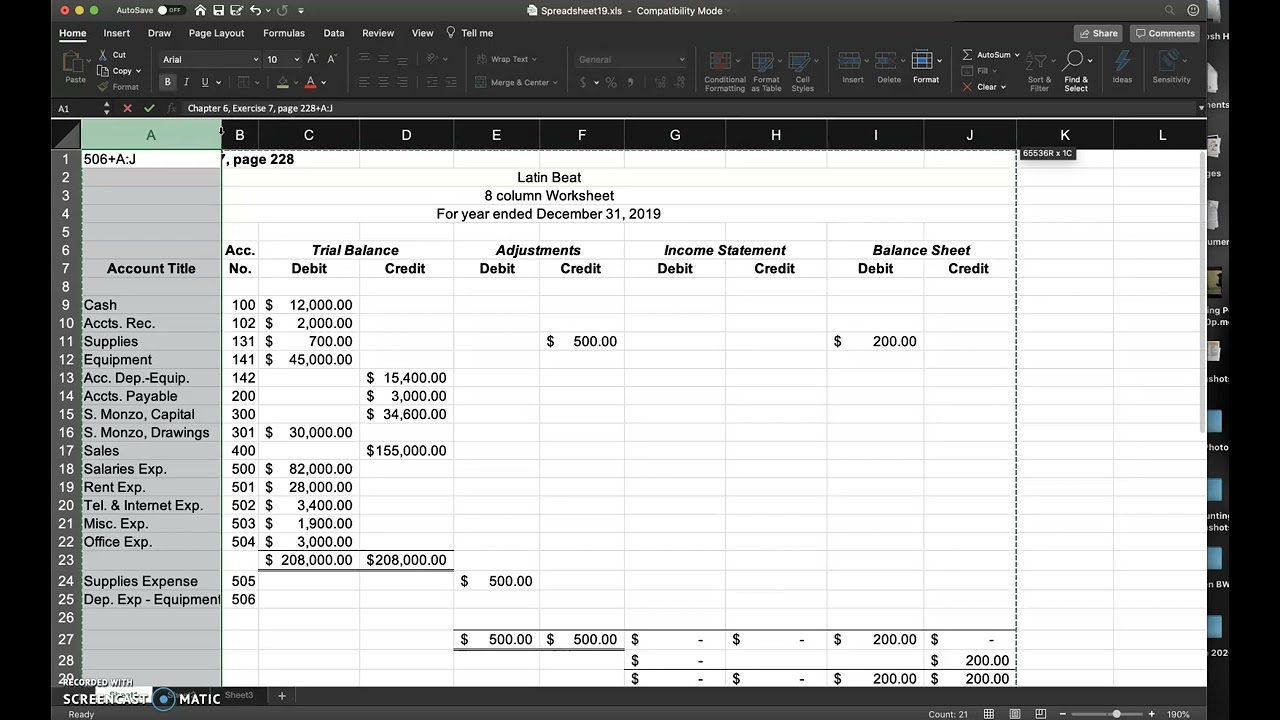Click the Delete cells icon
The width and height of the screenshot is (1280, 720).
[888, 62]
